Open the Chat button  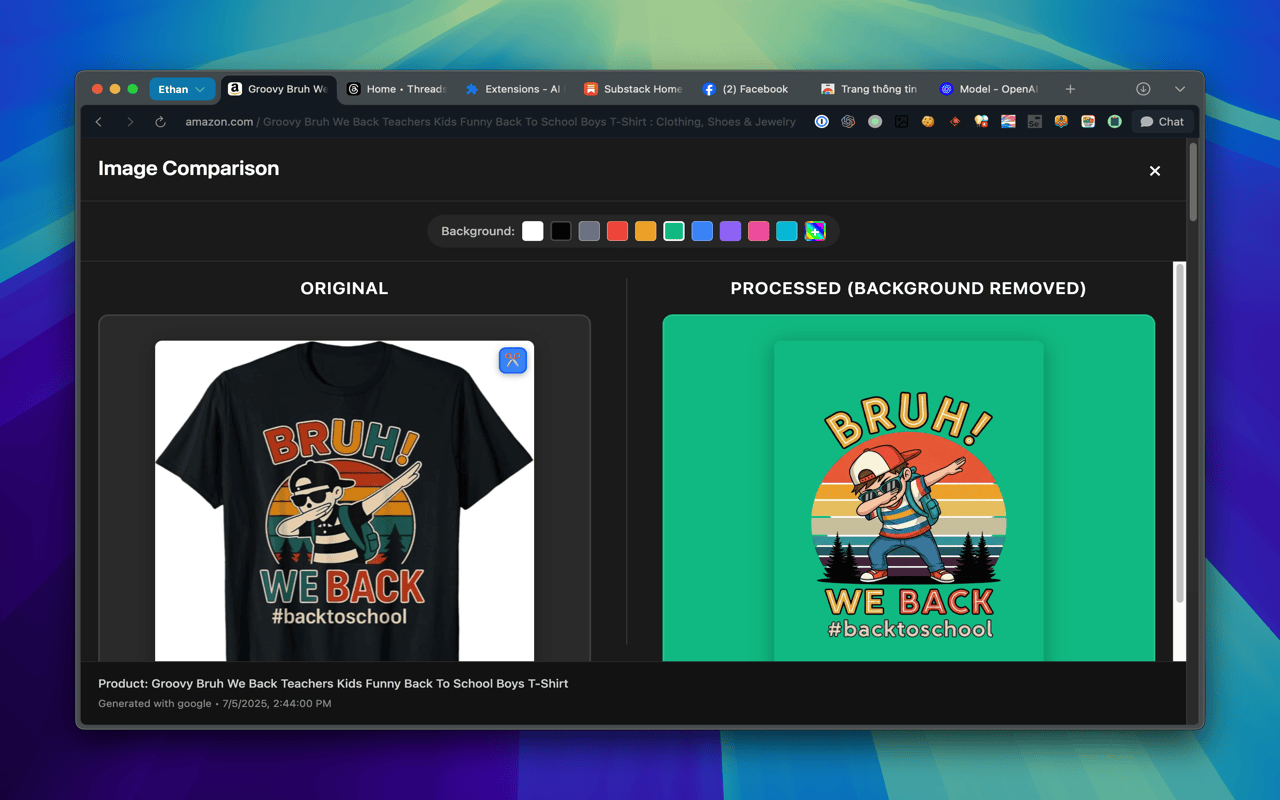coord(1162,122)
